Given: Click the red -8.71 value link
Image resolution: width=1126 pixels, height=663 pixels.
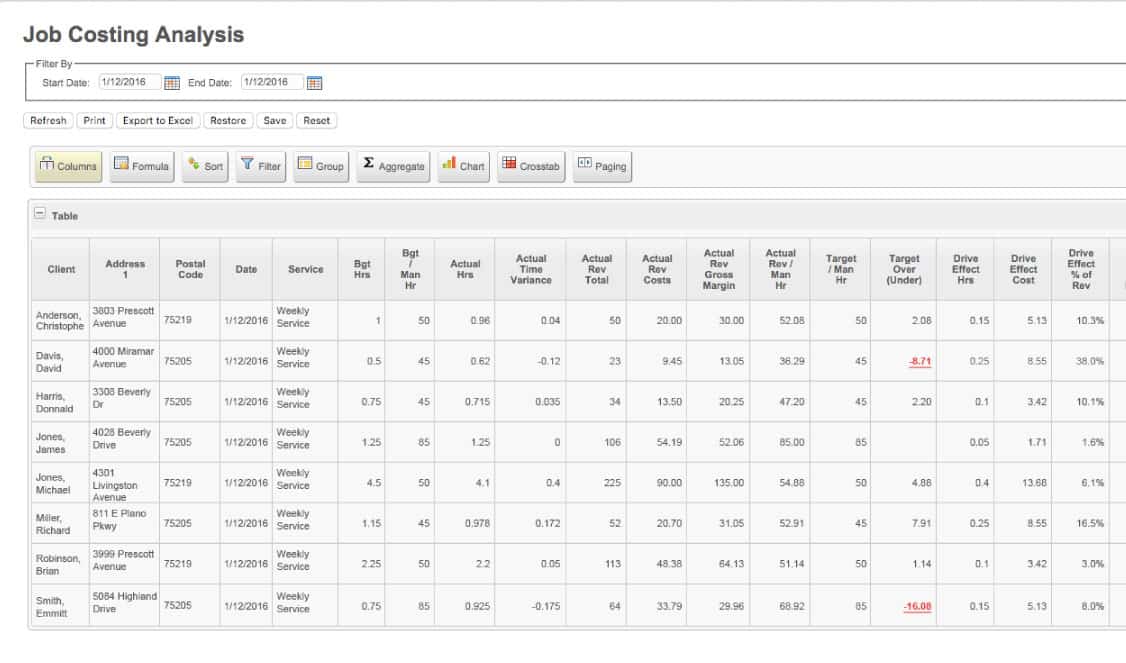Looking at the screenshot, I should [x=920, y=361].
